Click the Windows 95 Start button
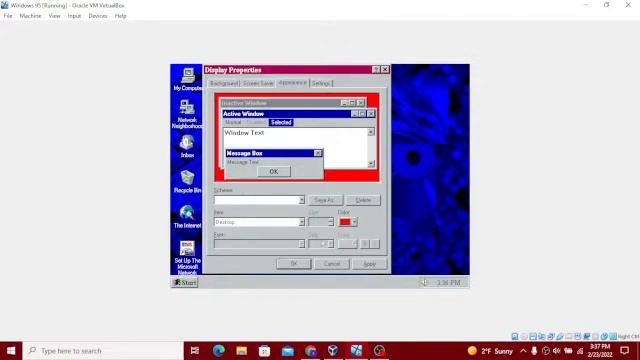Screen dimensions: 640x360 point(184,282)
